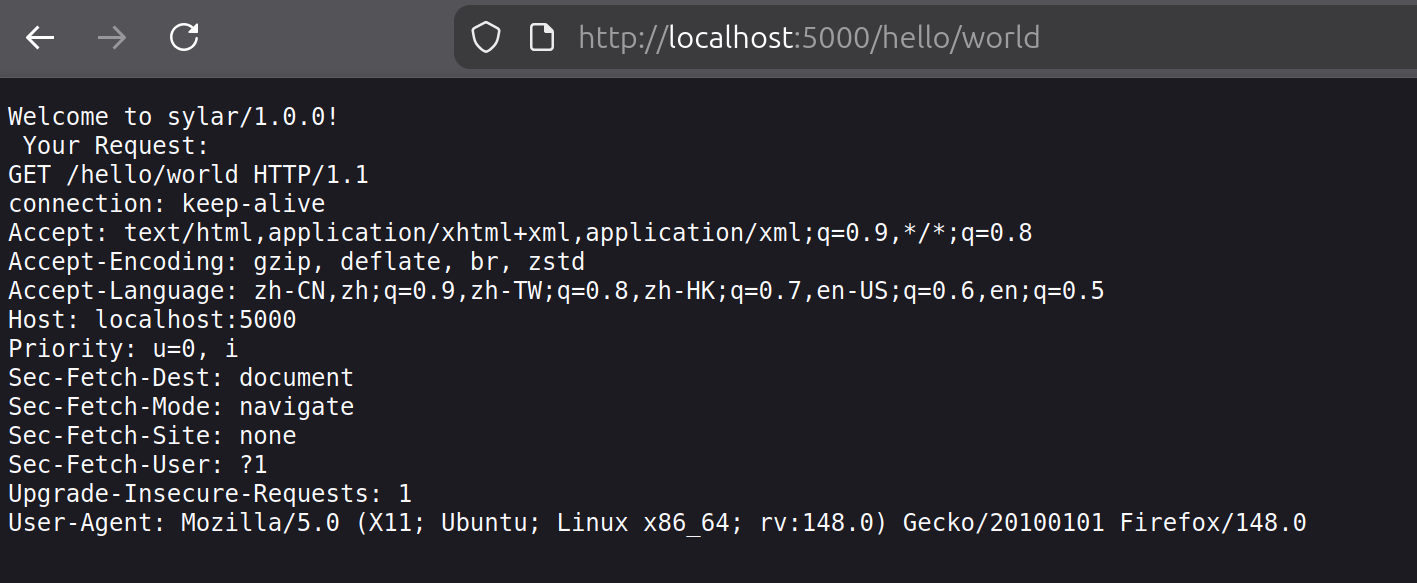Click the 'GET /hello/world HTTP/1.1' line
Image resolution: width=1417 pixels, height=583 pixels.
coord(188,175)
